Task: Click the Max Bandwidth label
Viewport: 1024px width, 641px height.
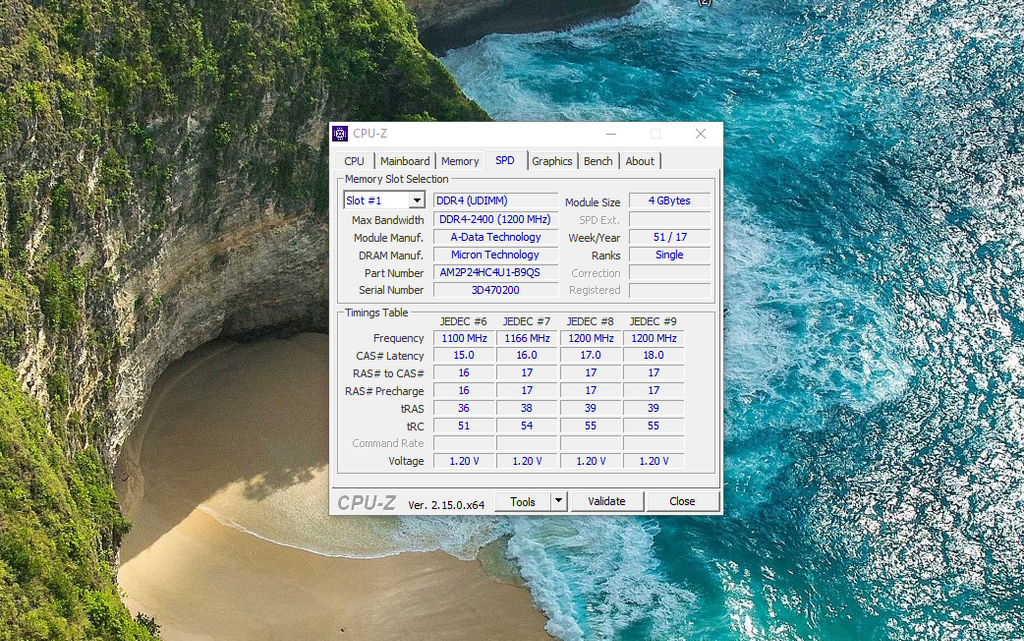Action: click(388, 220)
